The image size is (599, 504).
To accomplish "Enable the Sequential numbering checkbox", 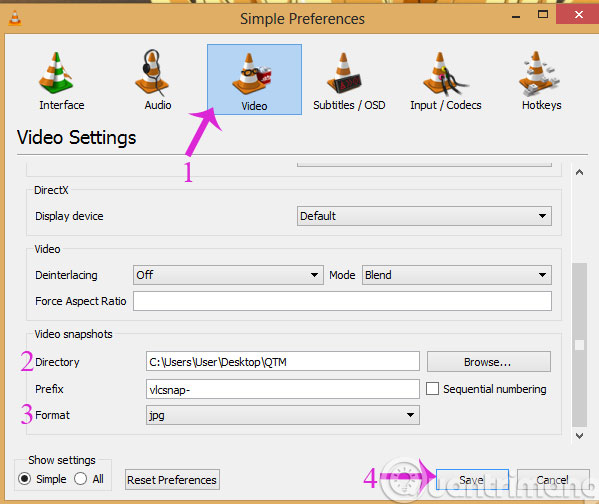I will click(x=432, y=389).
